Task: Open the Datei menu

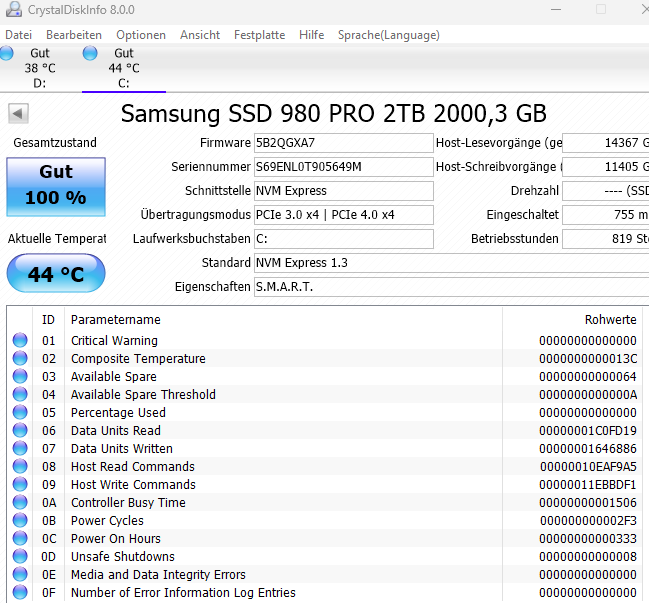Action: [18, 35]
